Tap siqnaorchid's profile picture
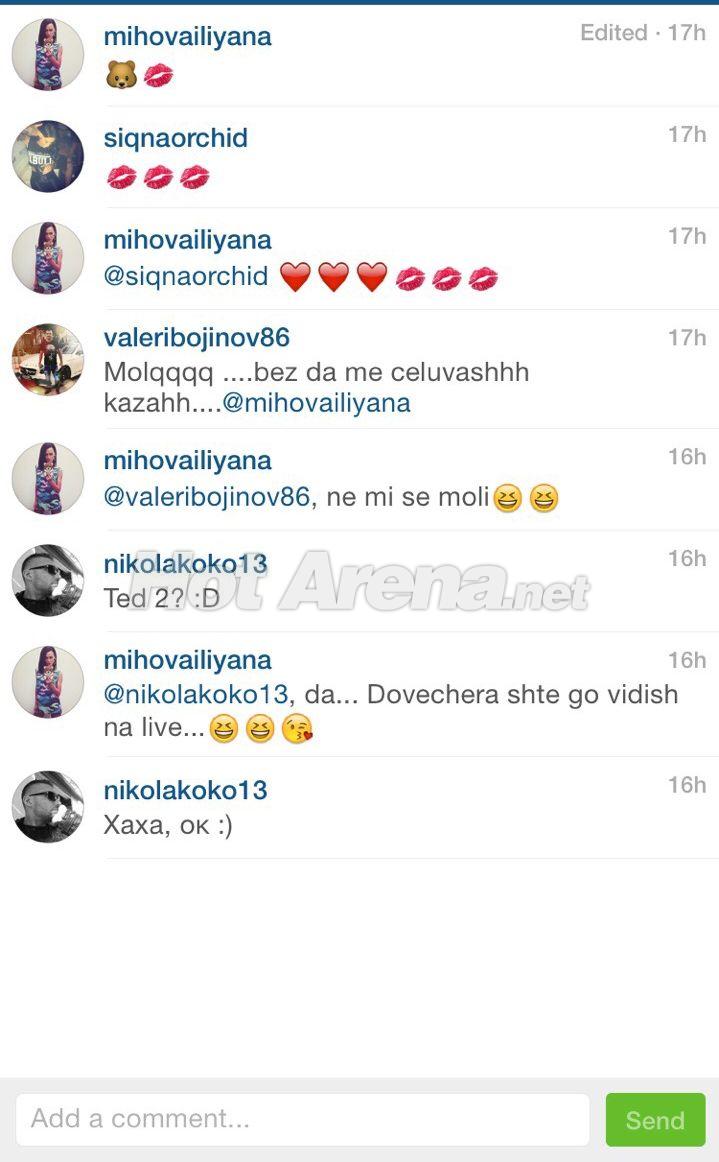Screen dimensions: 719x1162 point(47,156)
